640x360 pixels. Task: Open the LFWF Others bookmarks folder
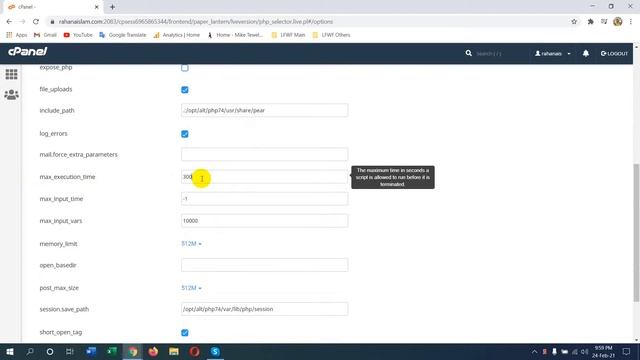[x=331, y=35]
